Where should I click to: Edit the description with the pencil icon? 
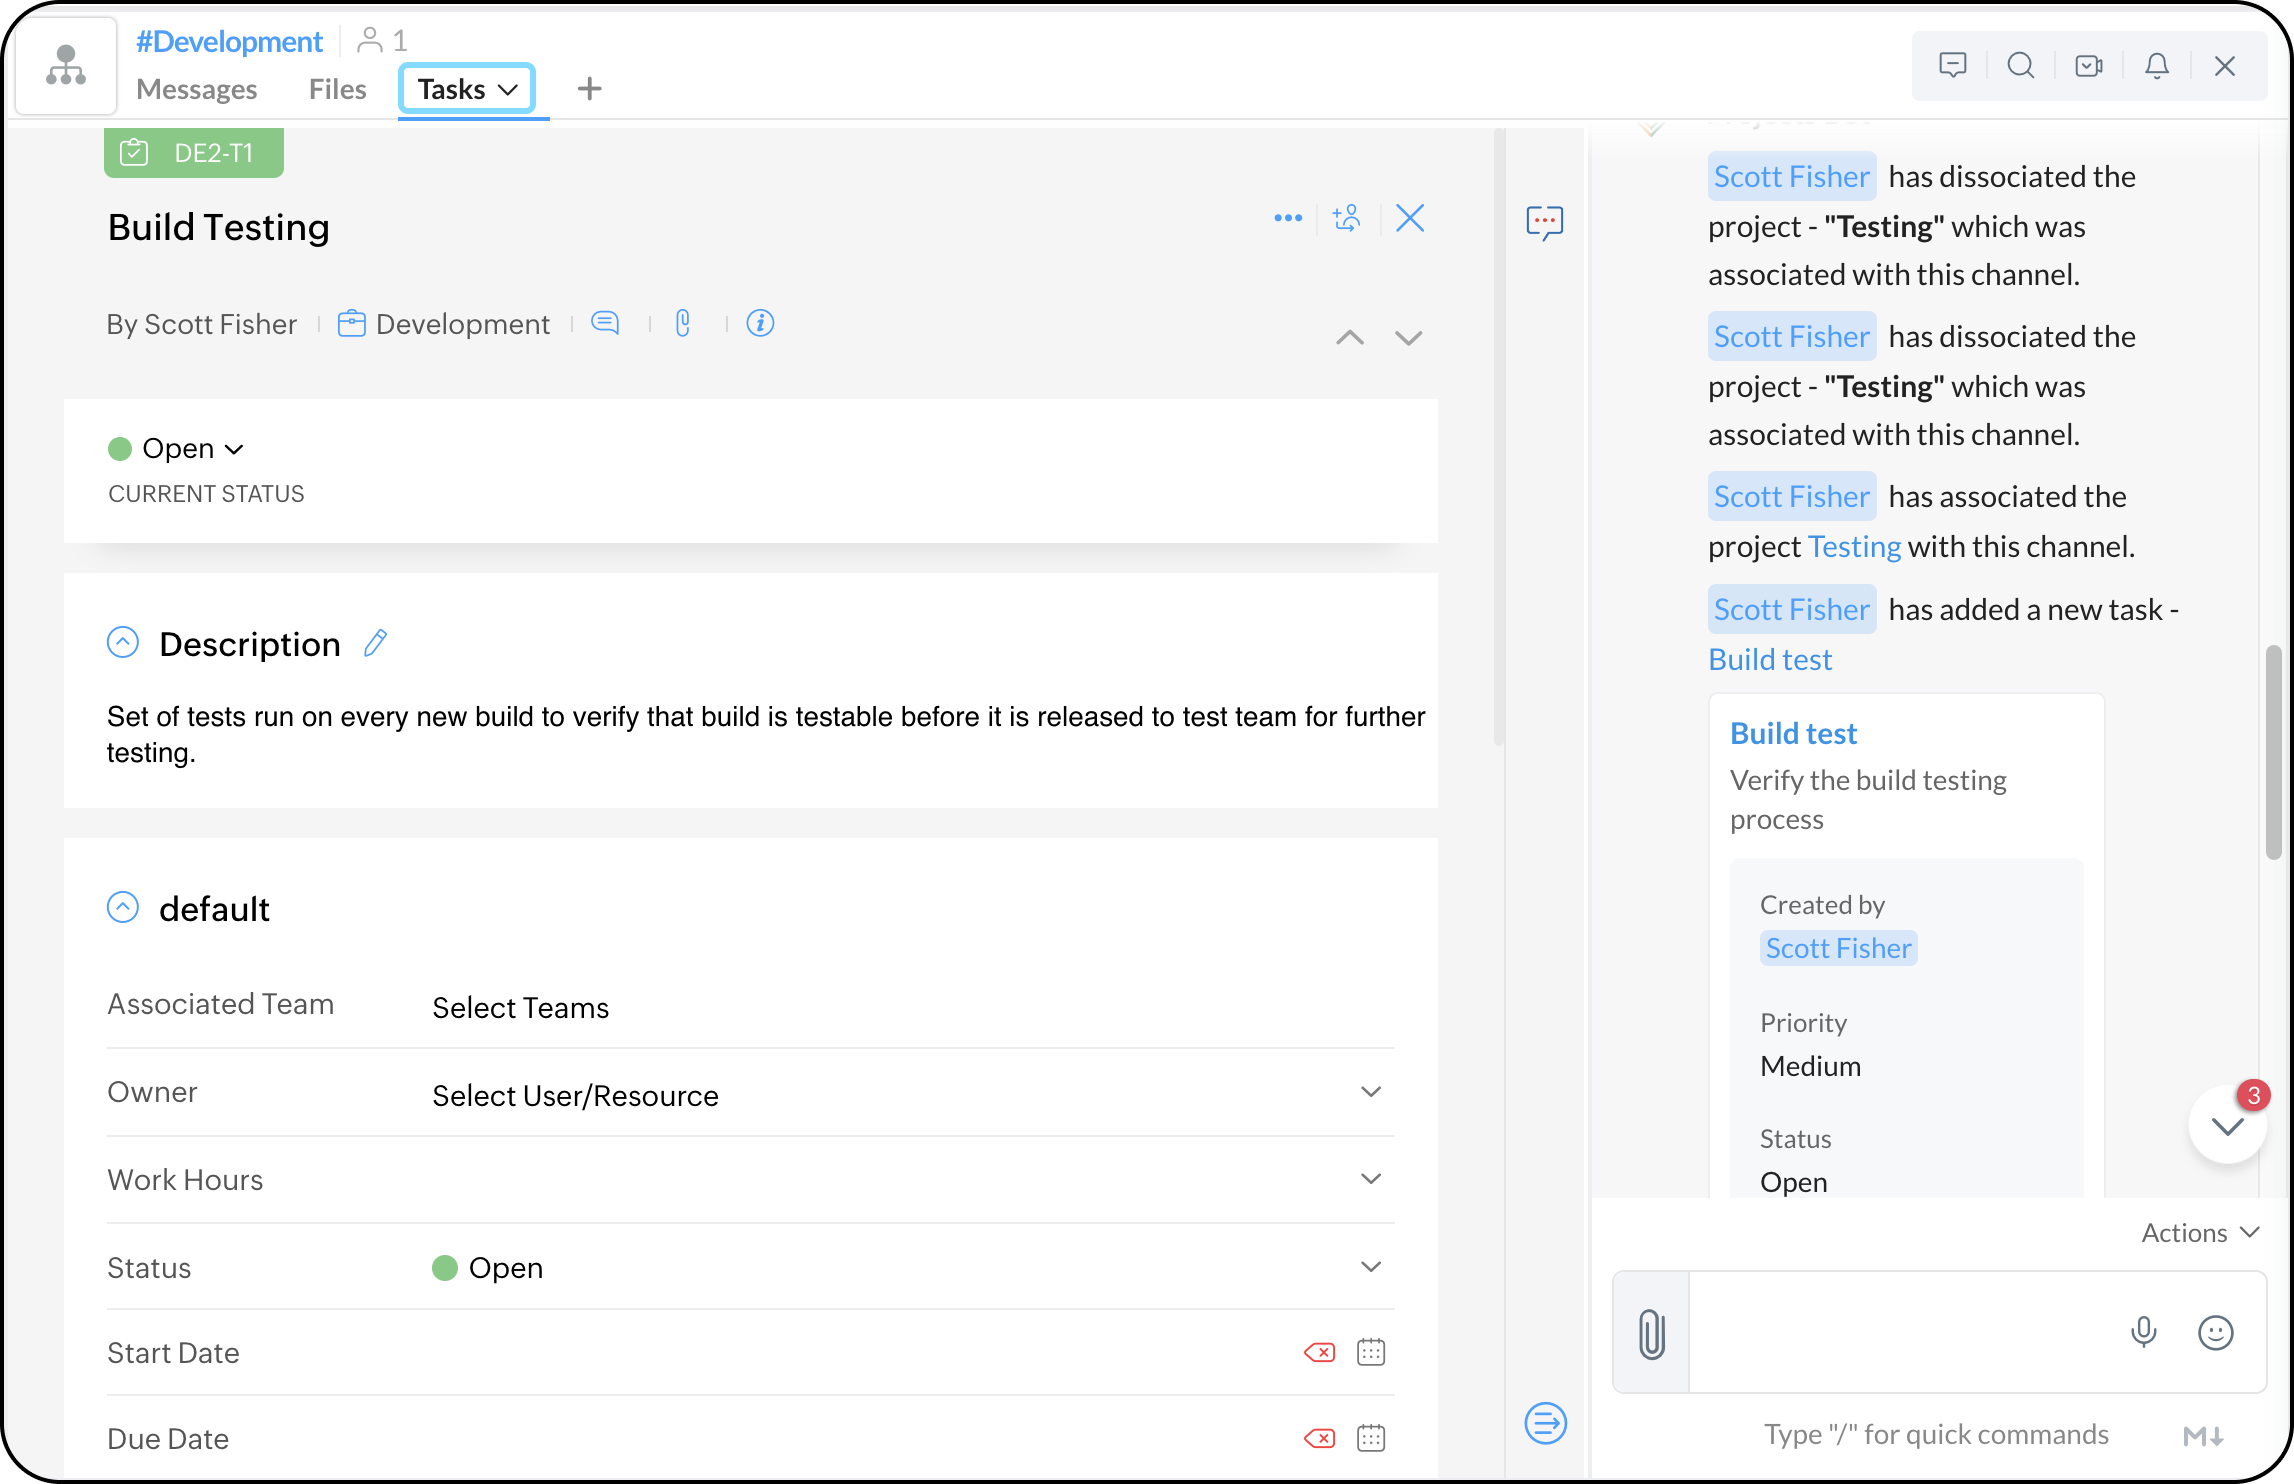tap(376, 643)
